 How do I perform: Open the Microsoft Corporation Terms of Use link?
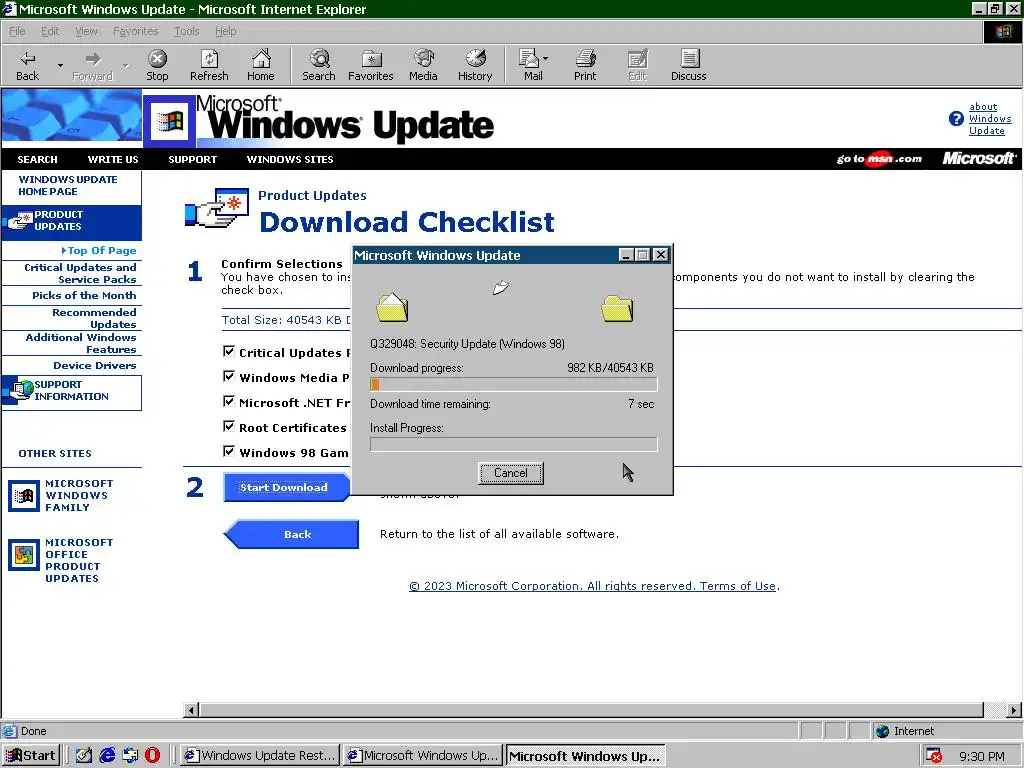point(593,586)
